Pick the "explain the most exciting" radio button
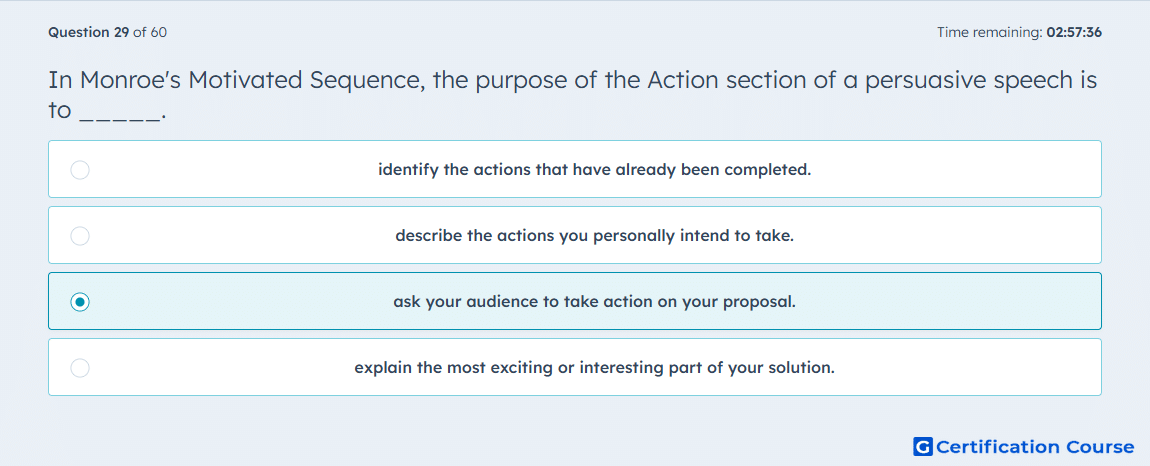 point(80,368)
